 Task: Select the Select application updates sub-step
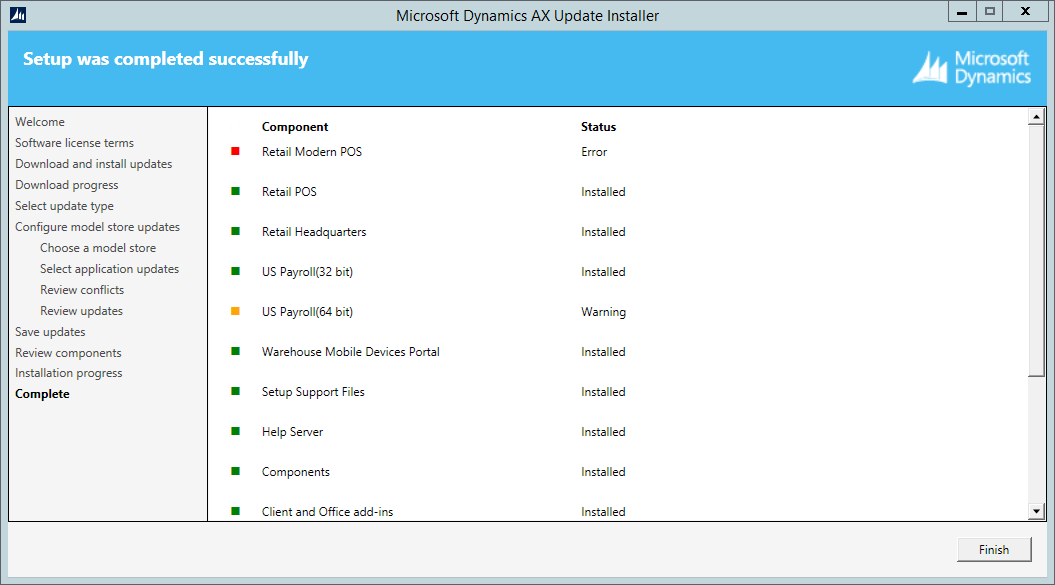tap(109, 269)
